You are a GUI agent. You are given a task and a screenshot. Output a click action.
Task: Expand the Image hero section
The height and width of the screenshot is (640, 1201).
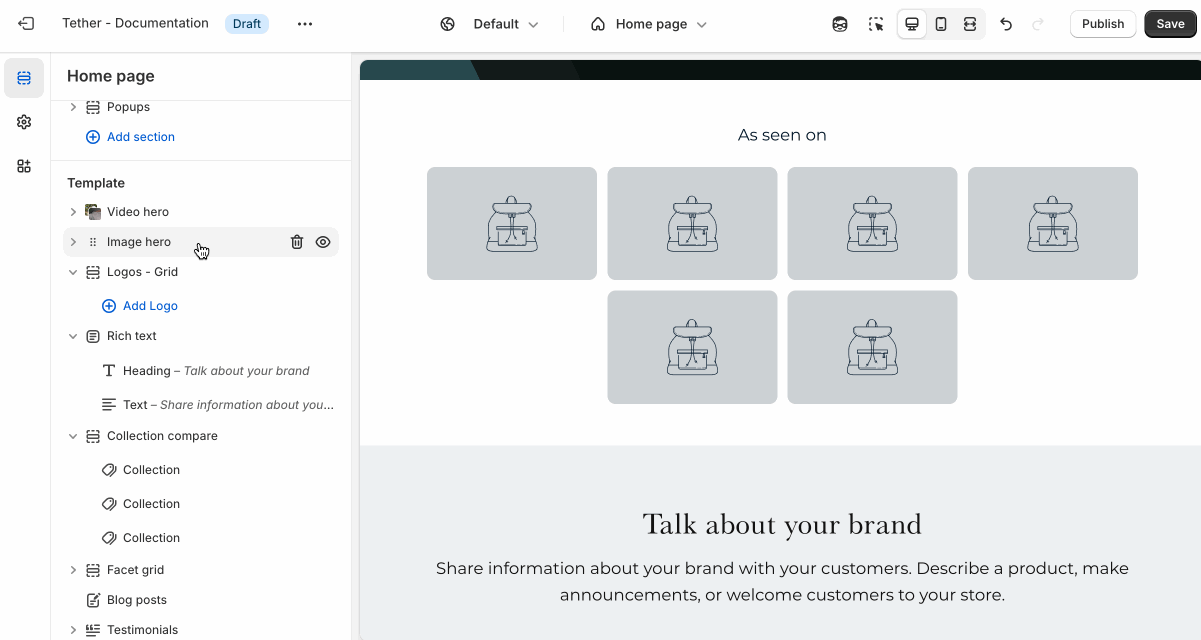(x=73, y=242)
